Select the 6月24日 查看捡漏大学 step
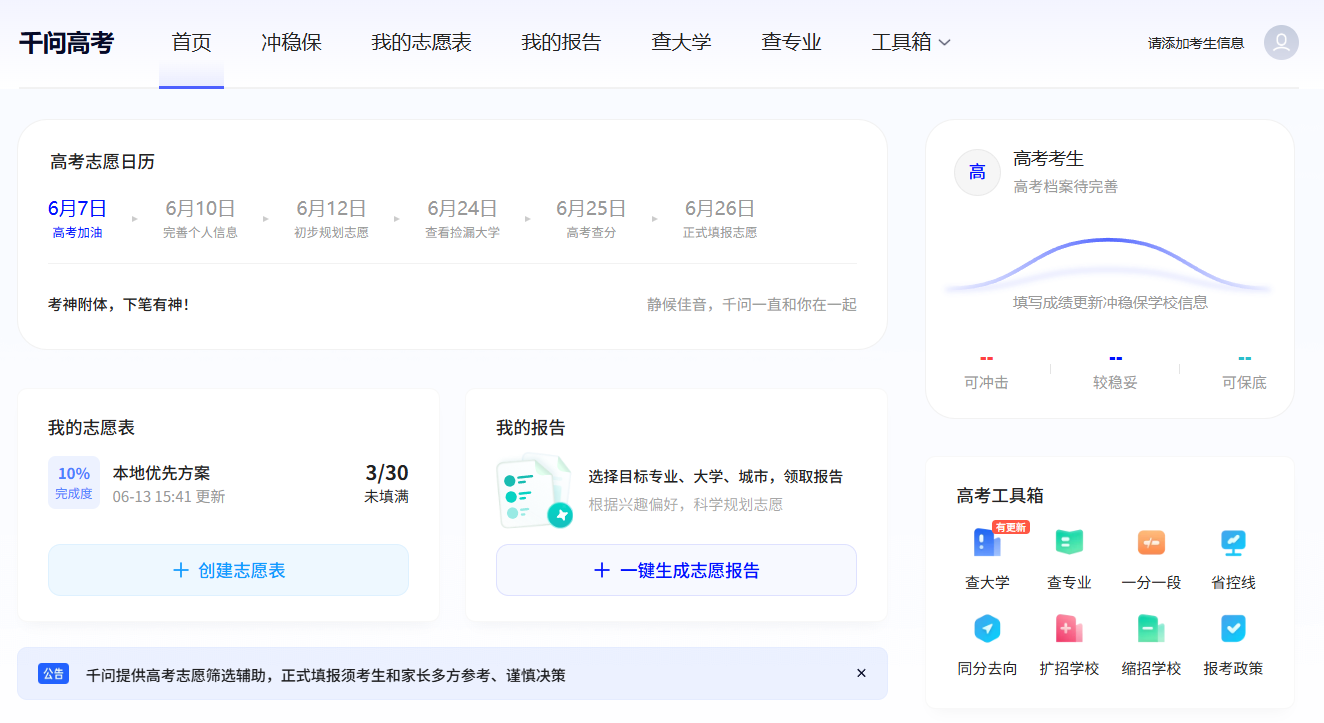This screenshot has width=1324, height=723. coord(462,219)
